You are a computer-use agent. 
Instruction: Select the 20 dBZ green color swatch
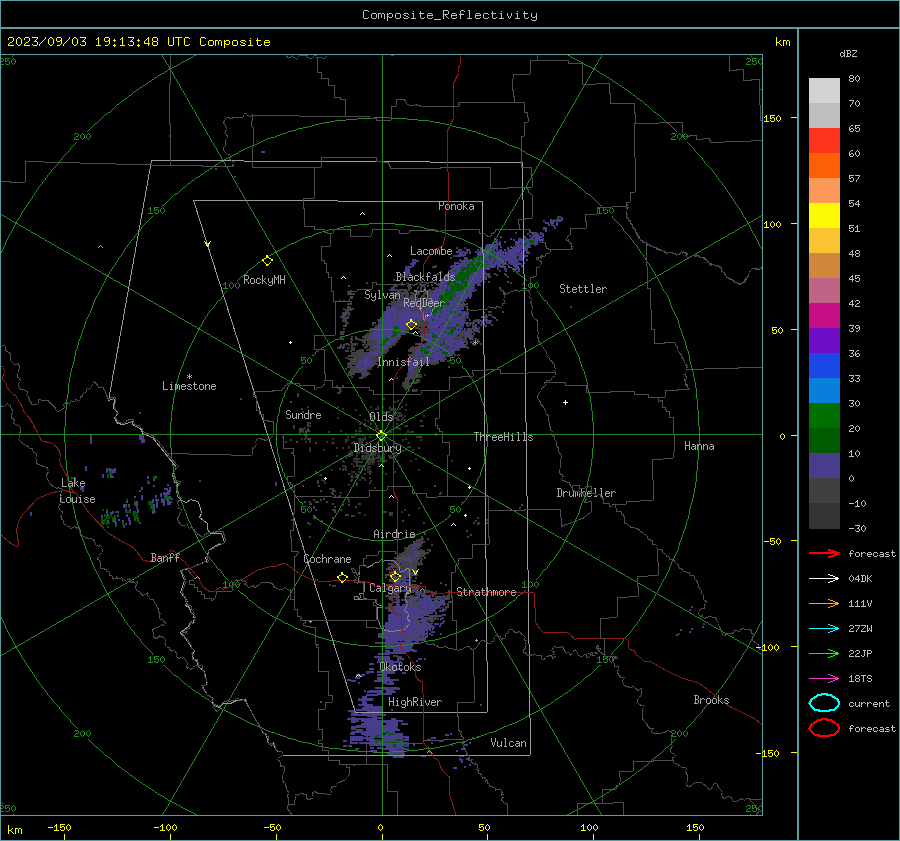pyautogui.click(x=824, y=416)
